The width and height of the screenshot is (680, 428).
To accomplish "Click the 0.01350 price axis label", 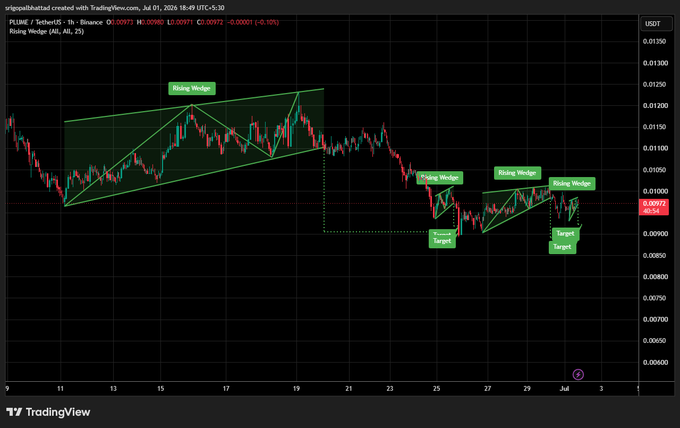I will point(654,42).
